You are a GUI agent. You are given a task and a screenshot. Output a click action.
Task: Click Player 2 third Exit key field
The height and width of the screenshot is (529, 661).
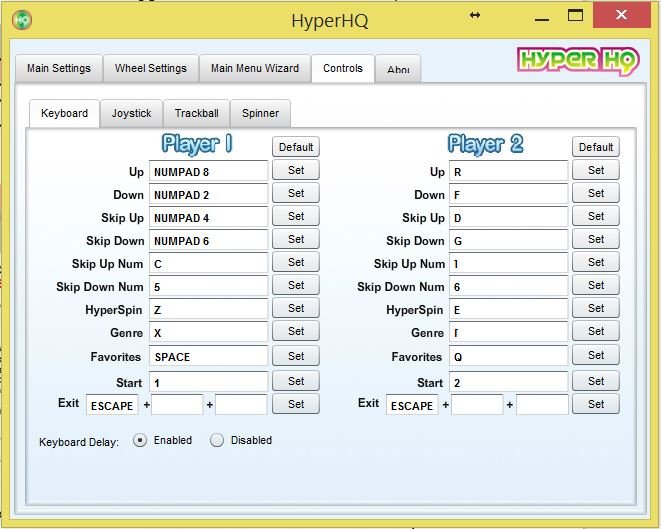tap(542, 405)
